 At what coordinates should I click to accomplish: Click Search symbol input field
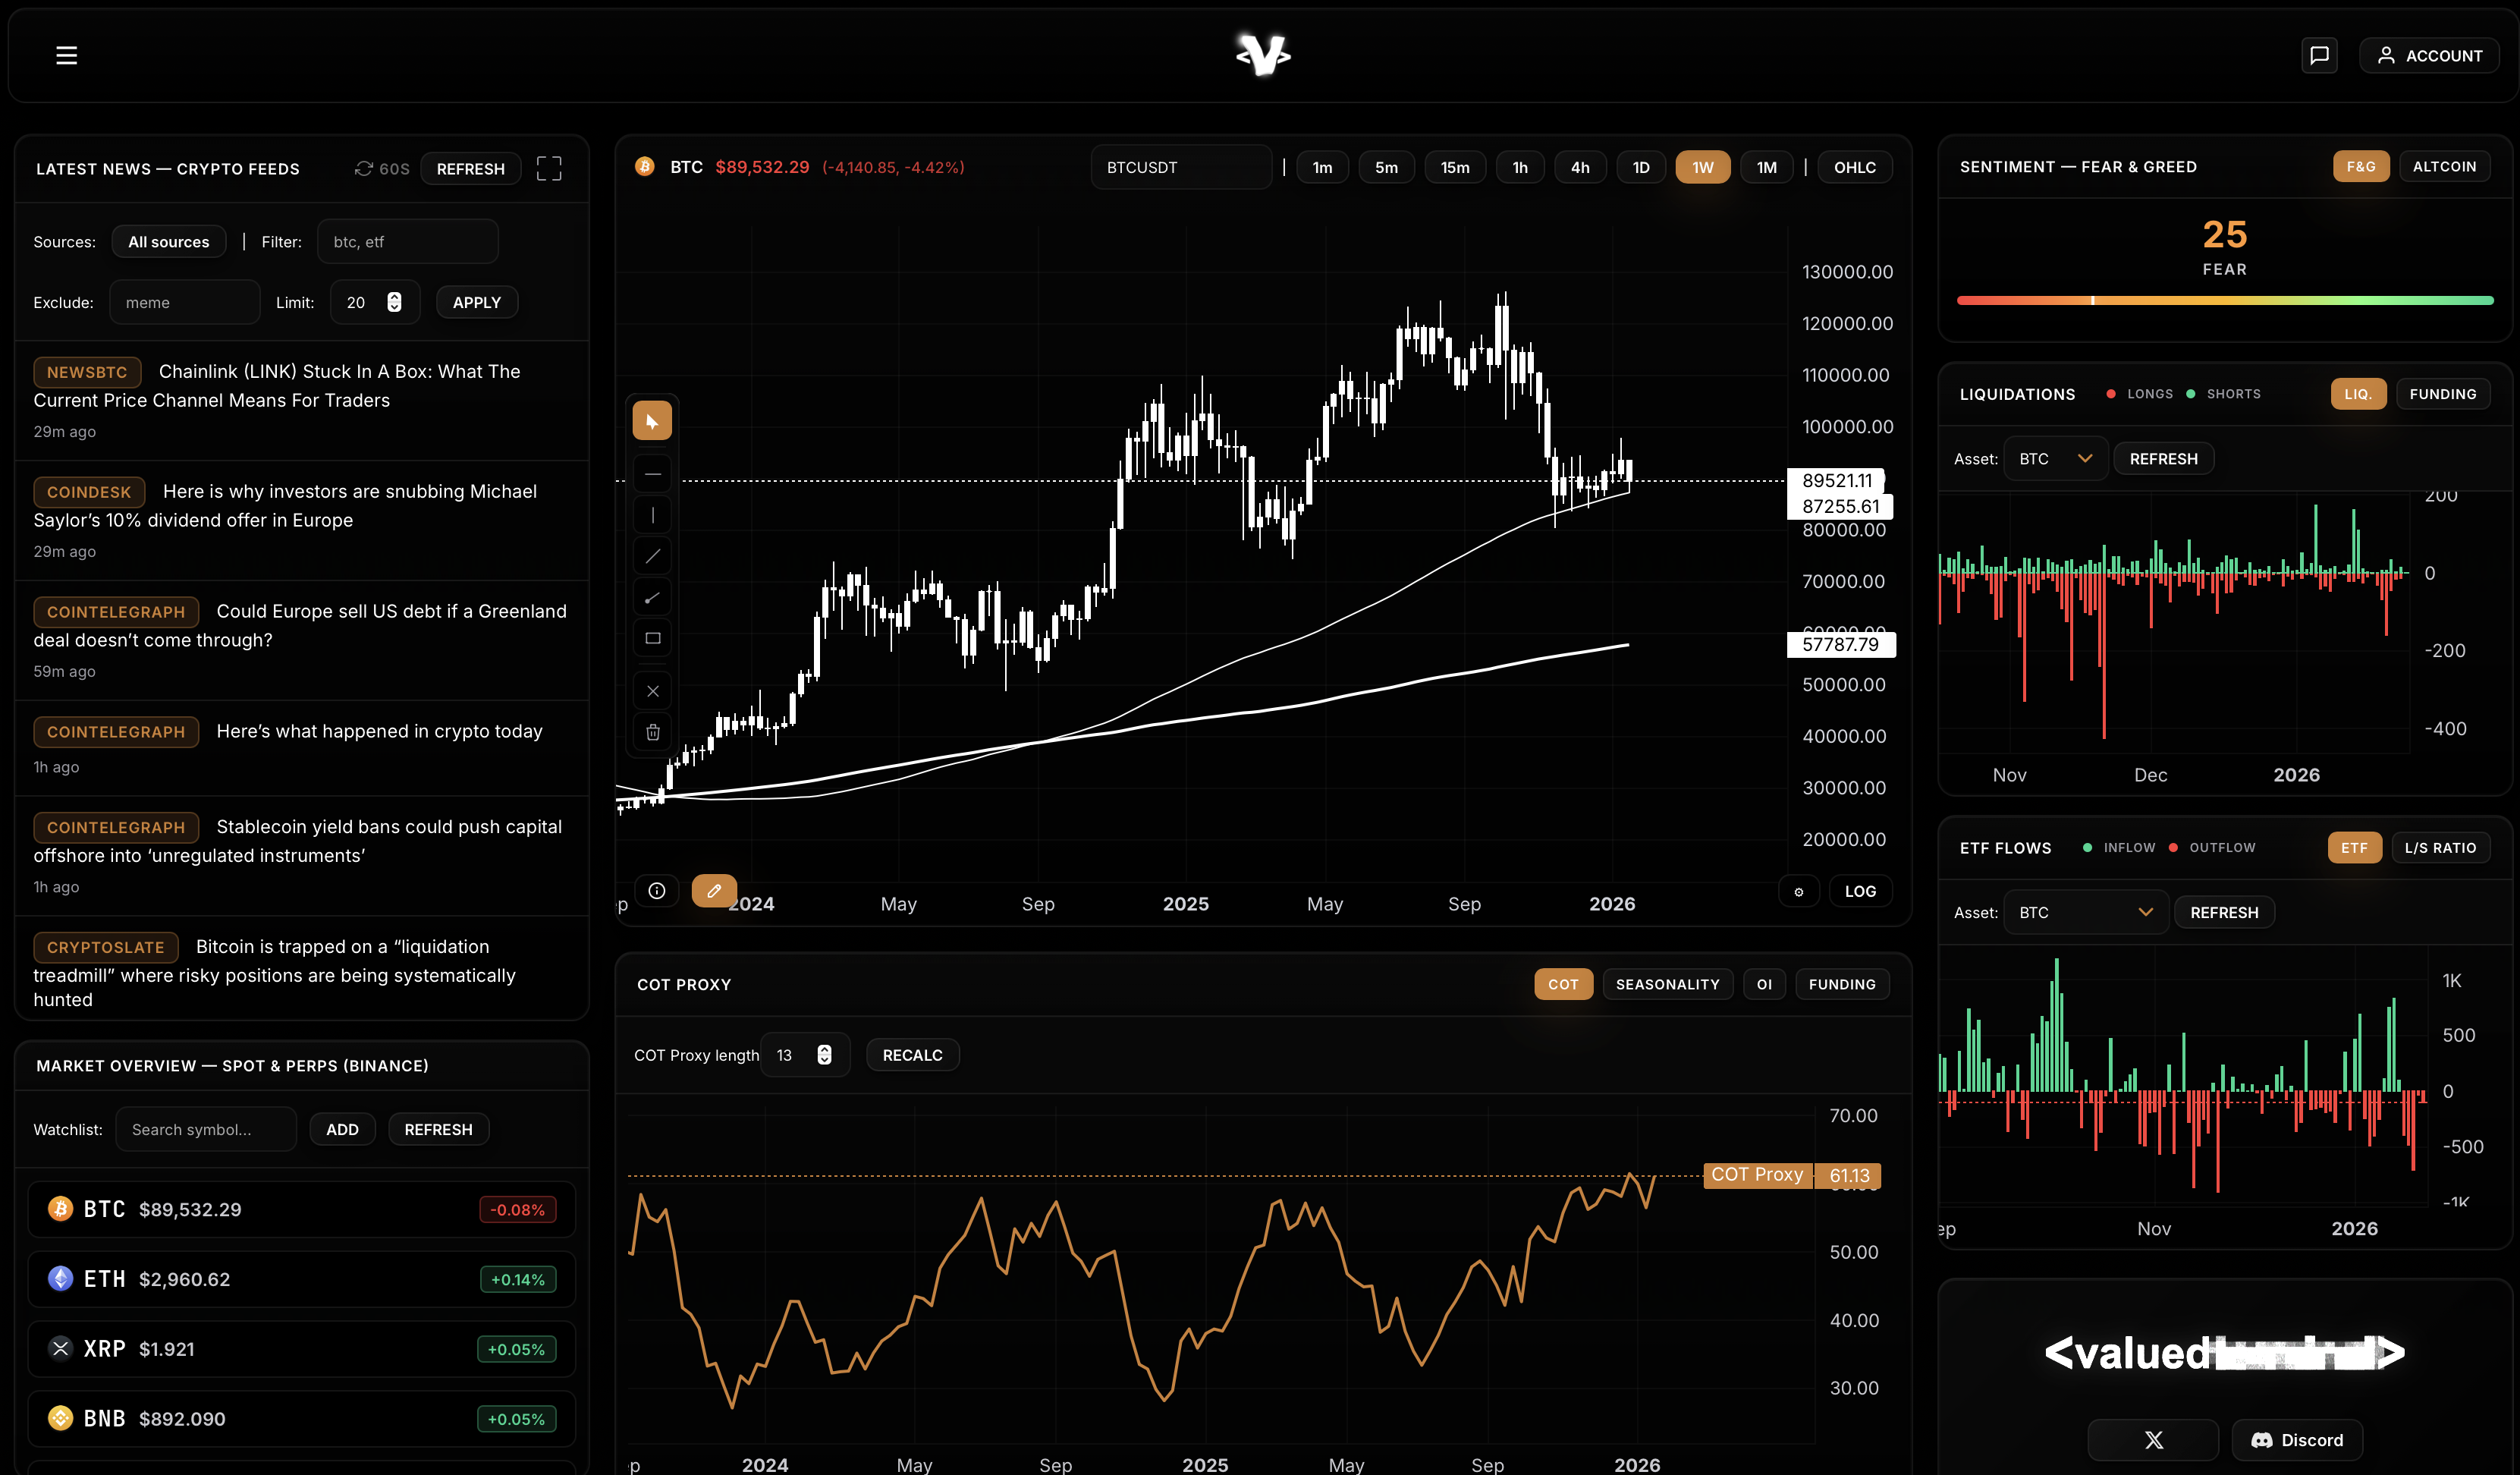pos(206,1129)
